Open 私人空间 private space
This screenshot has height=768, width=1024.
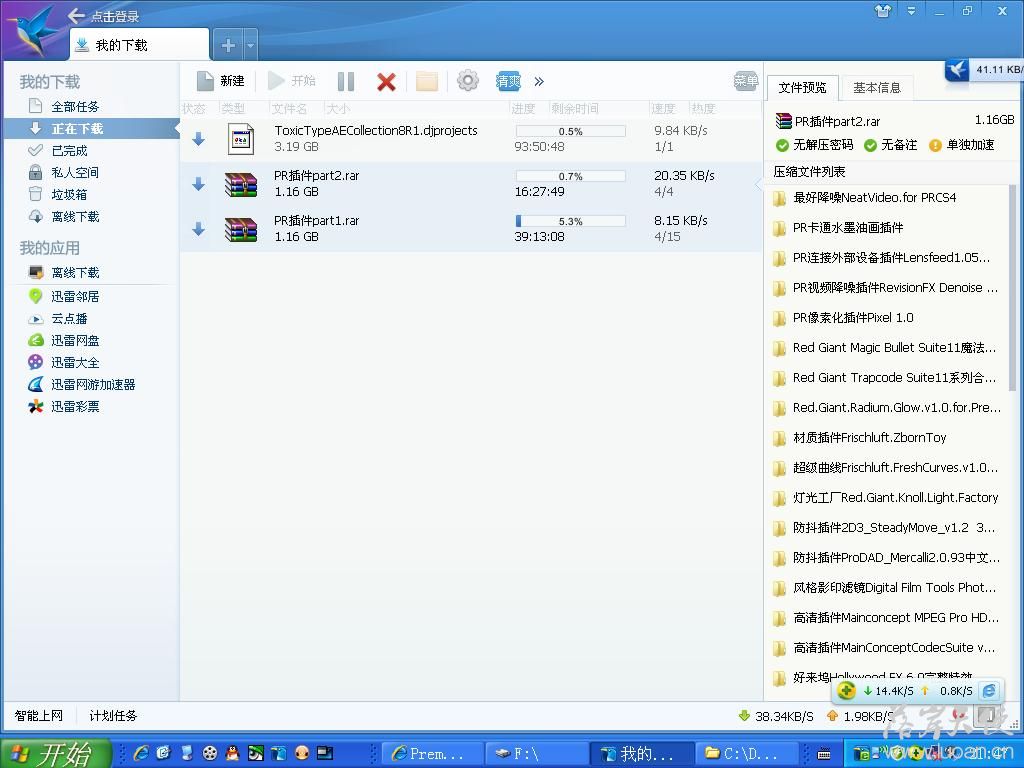click(75, 172)
